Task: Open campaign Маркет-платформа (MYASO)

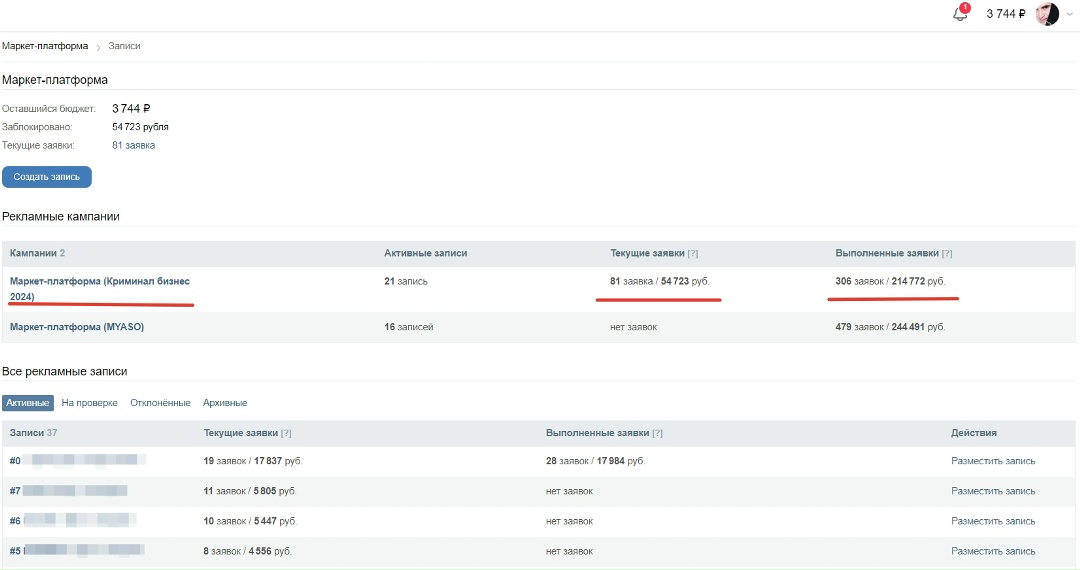Action: click(77, 327)
